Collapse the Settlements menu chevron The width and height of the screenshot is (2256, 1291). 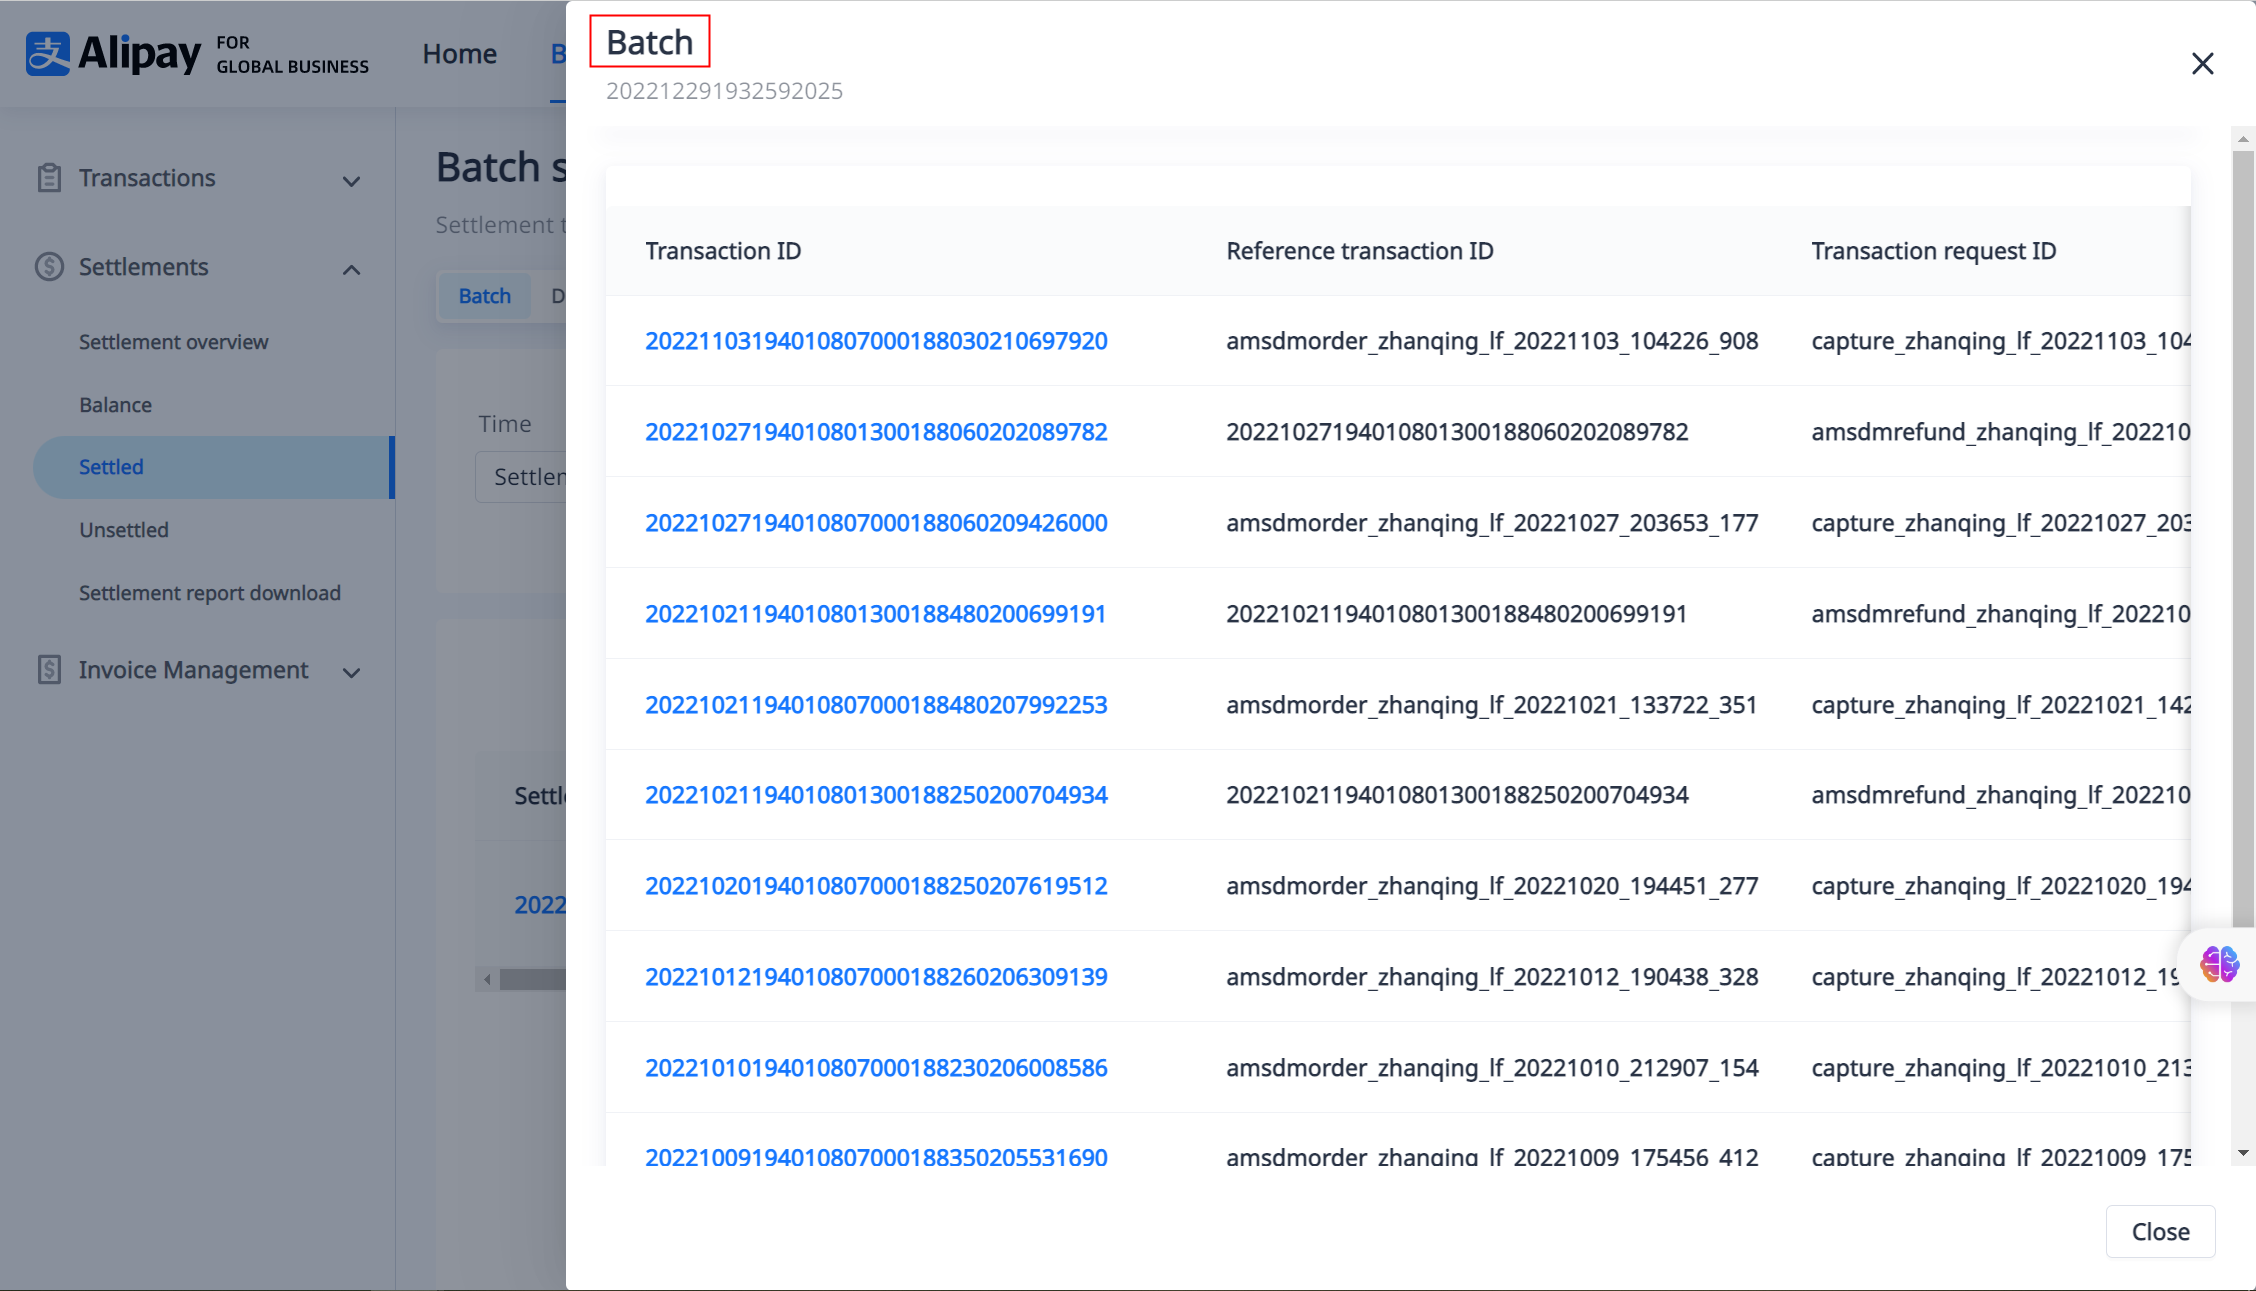(351, 270)
